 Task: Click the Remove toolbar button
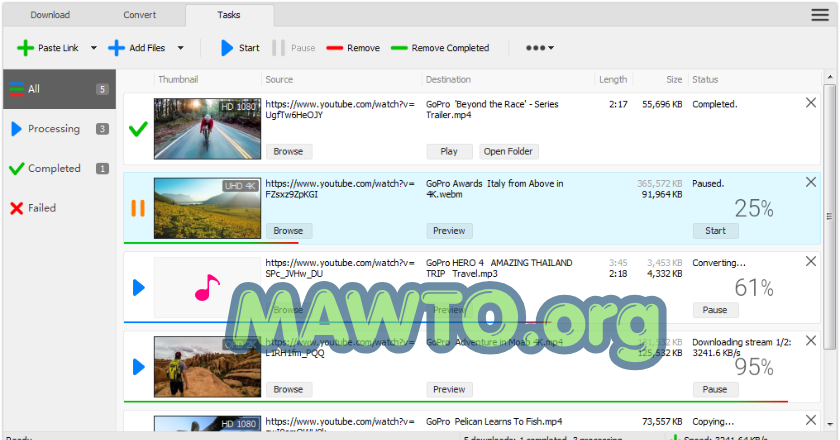(353, 48)
